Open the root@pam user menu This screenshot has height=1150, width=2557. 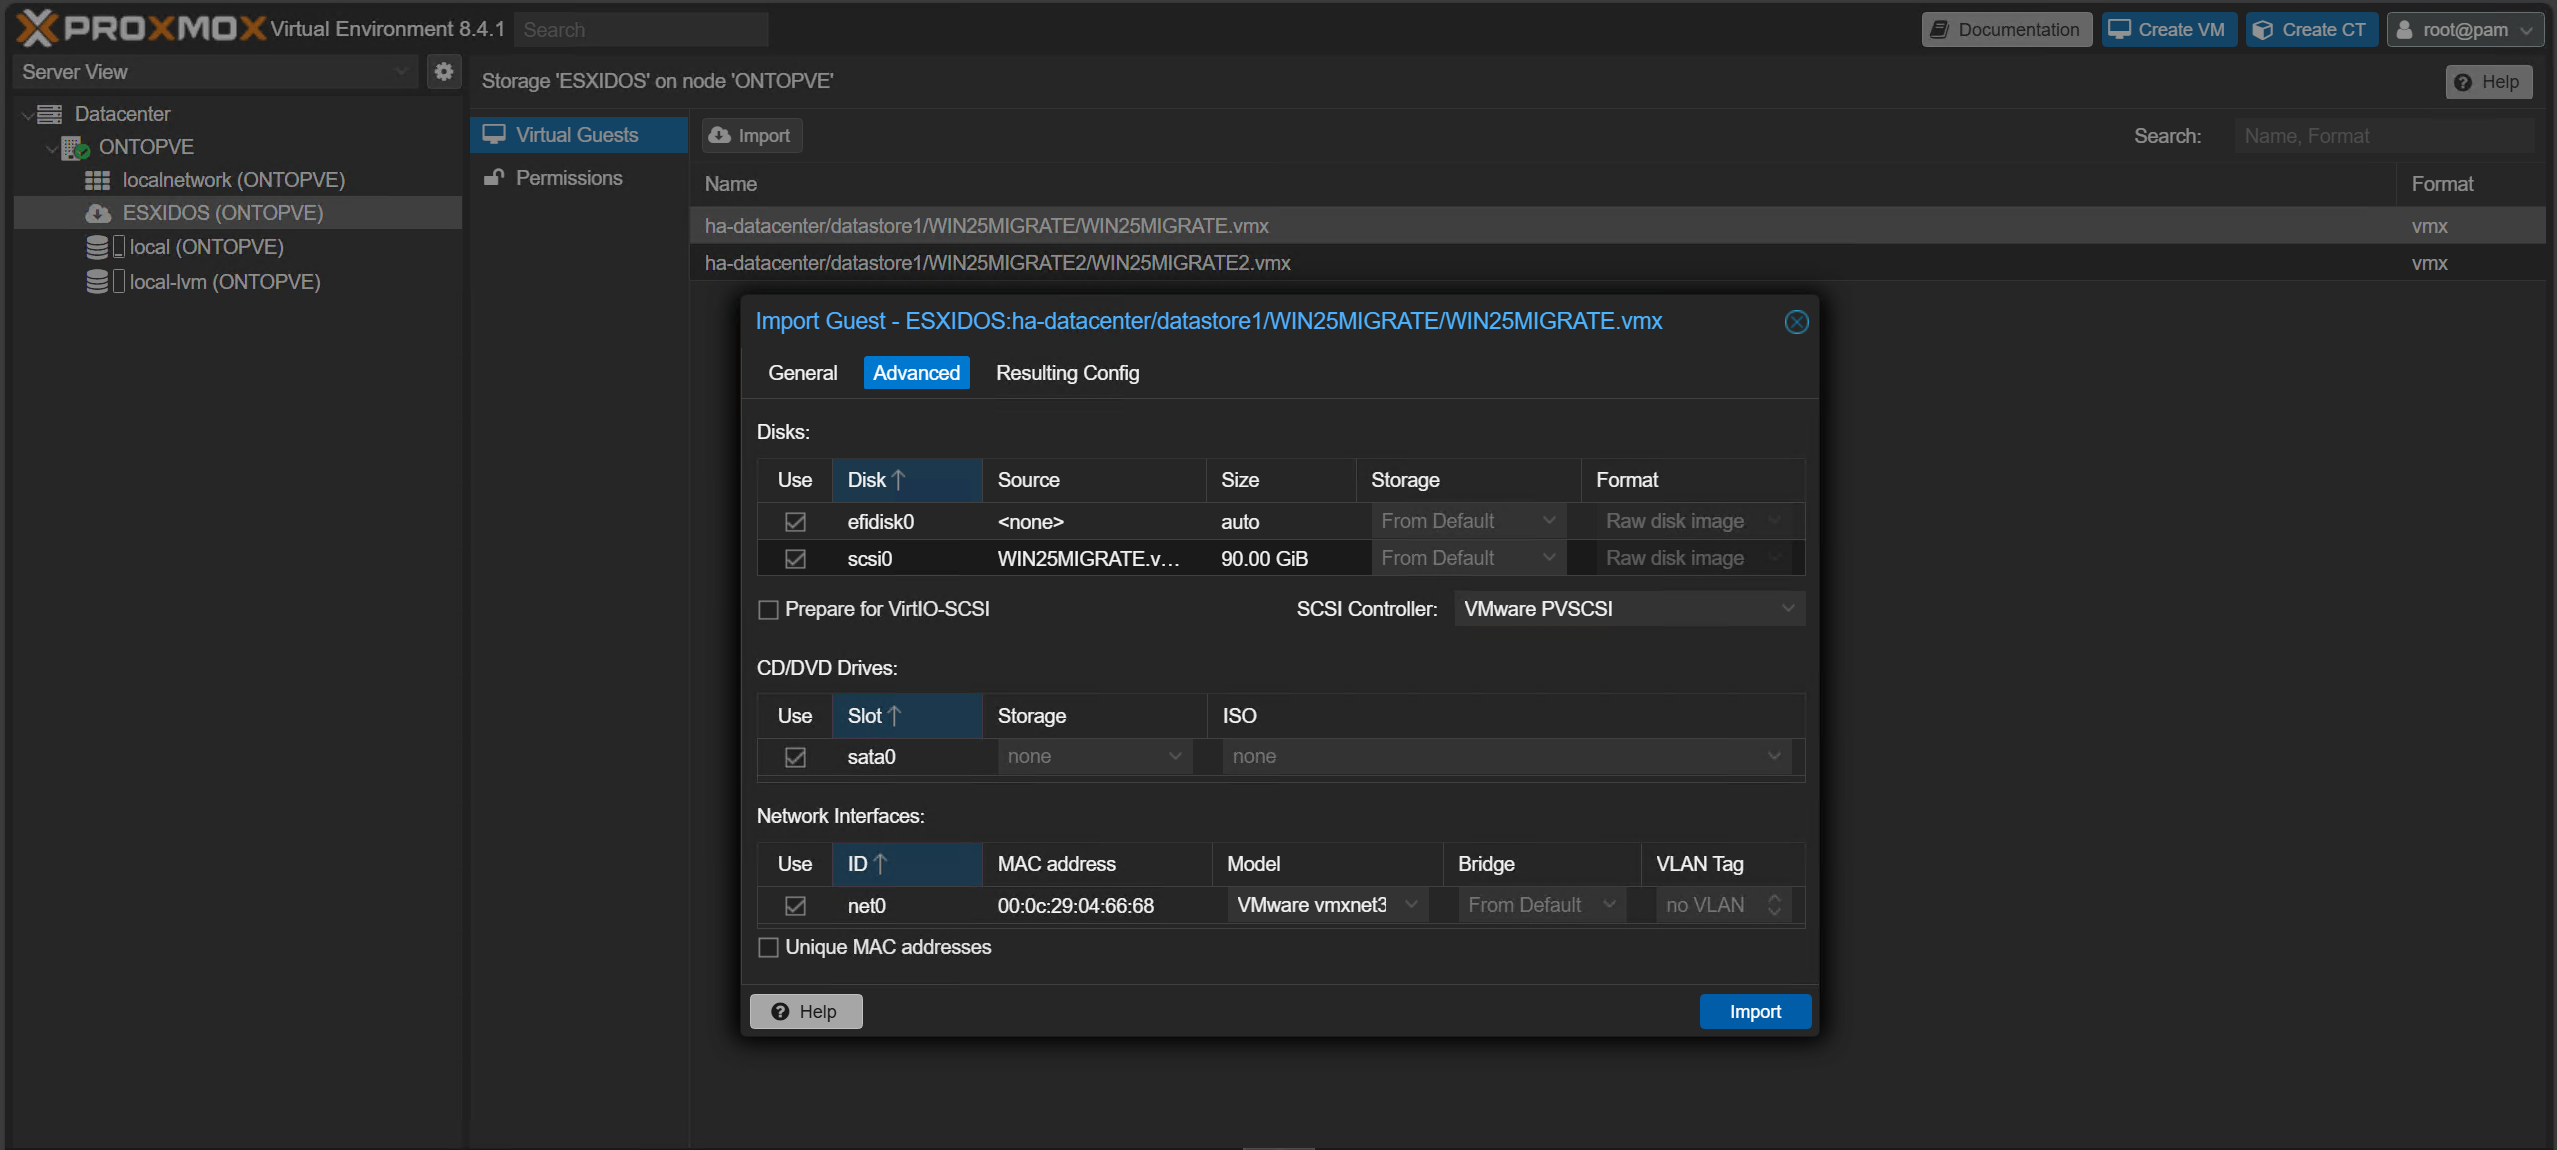2465,29
